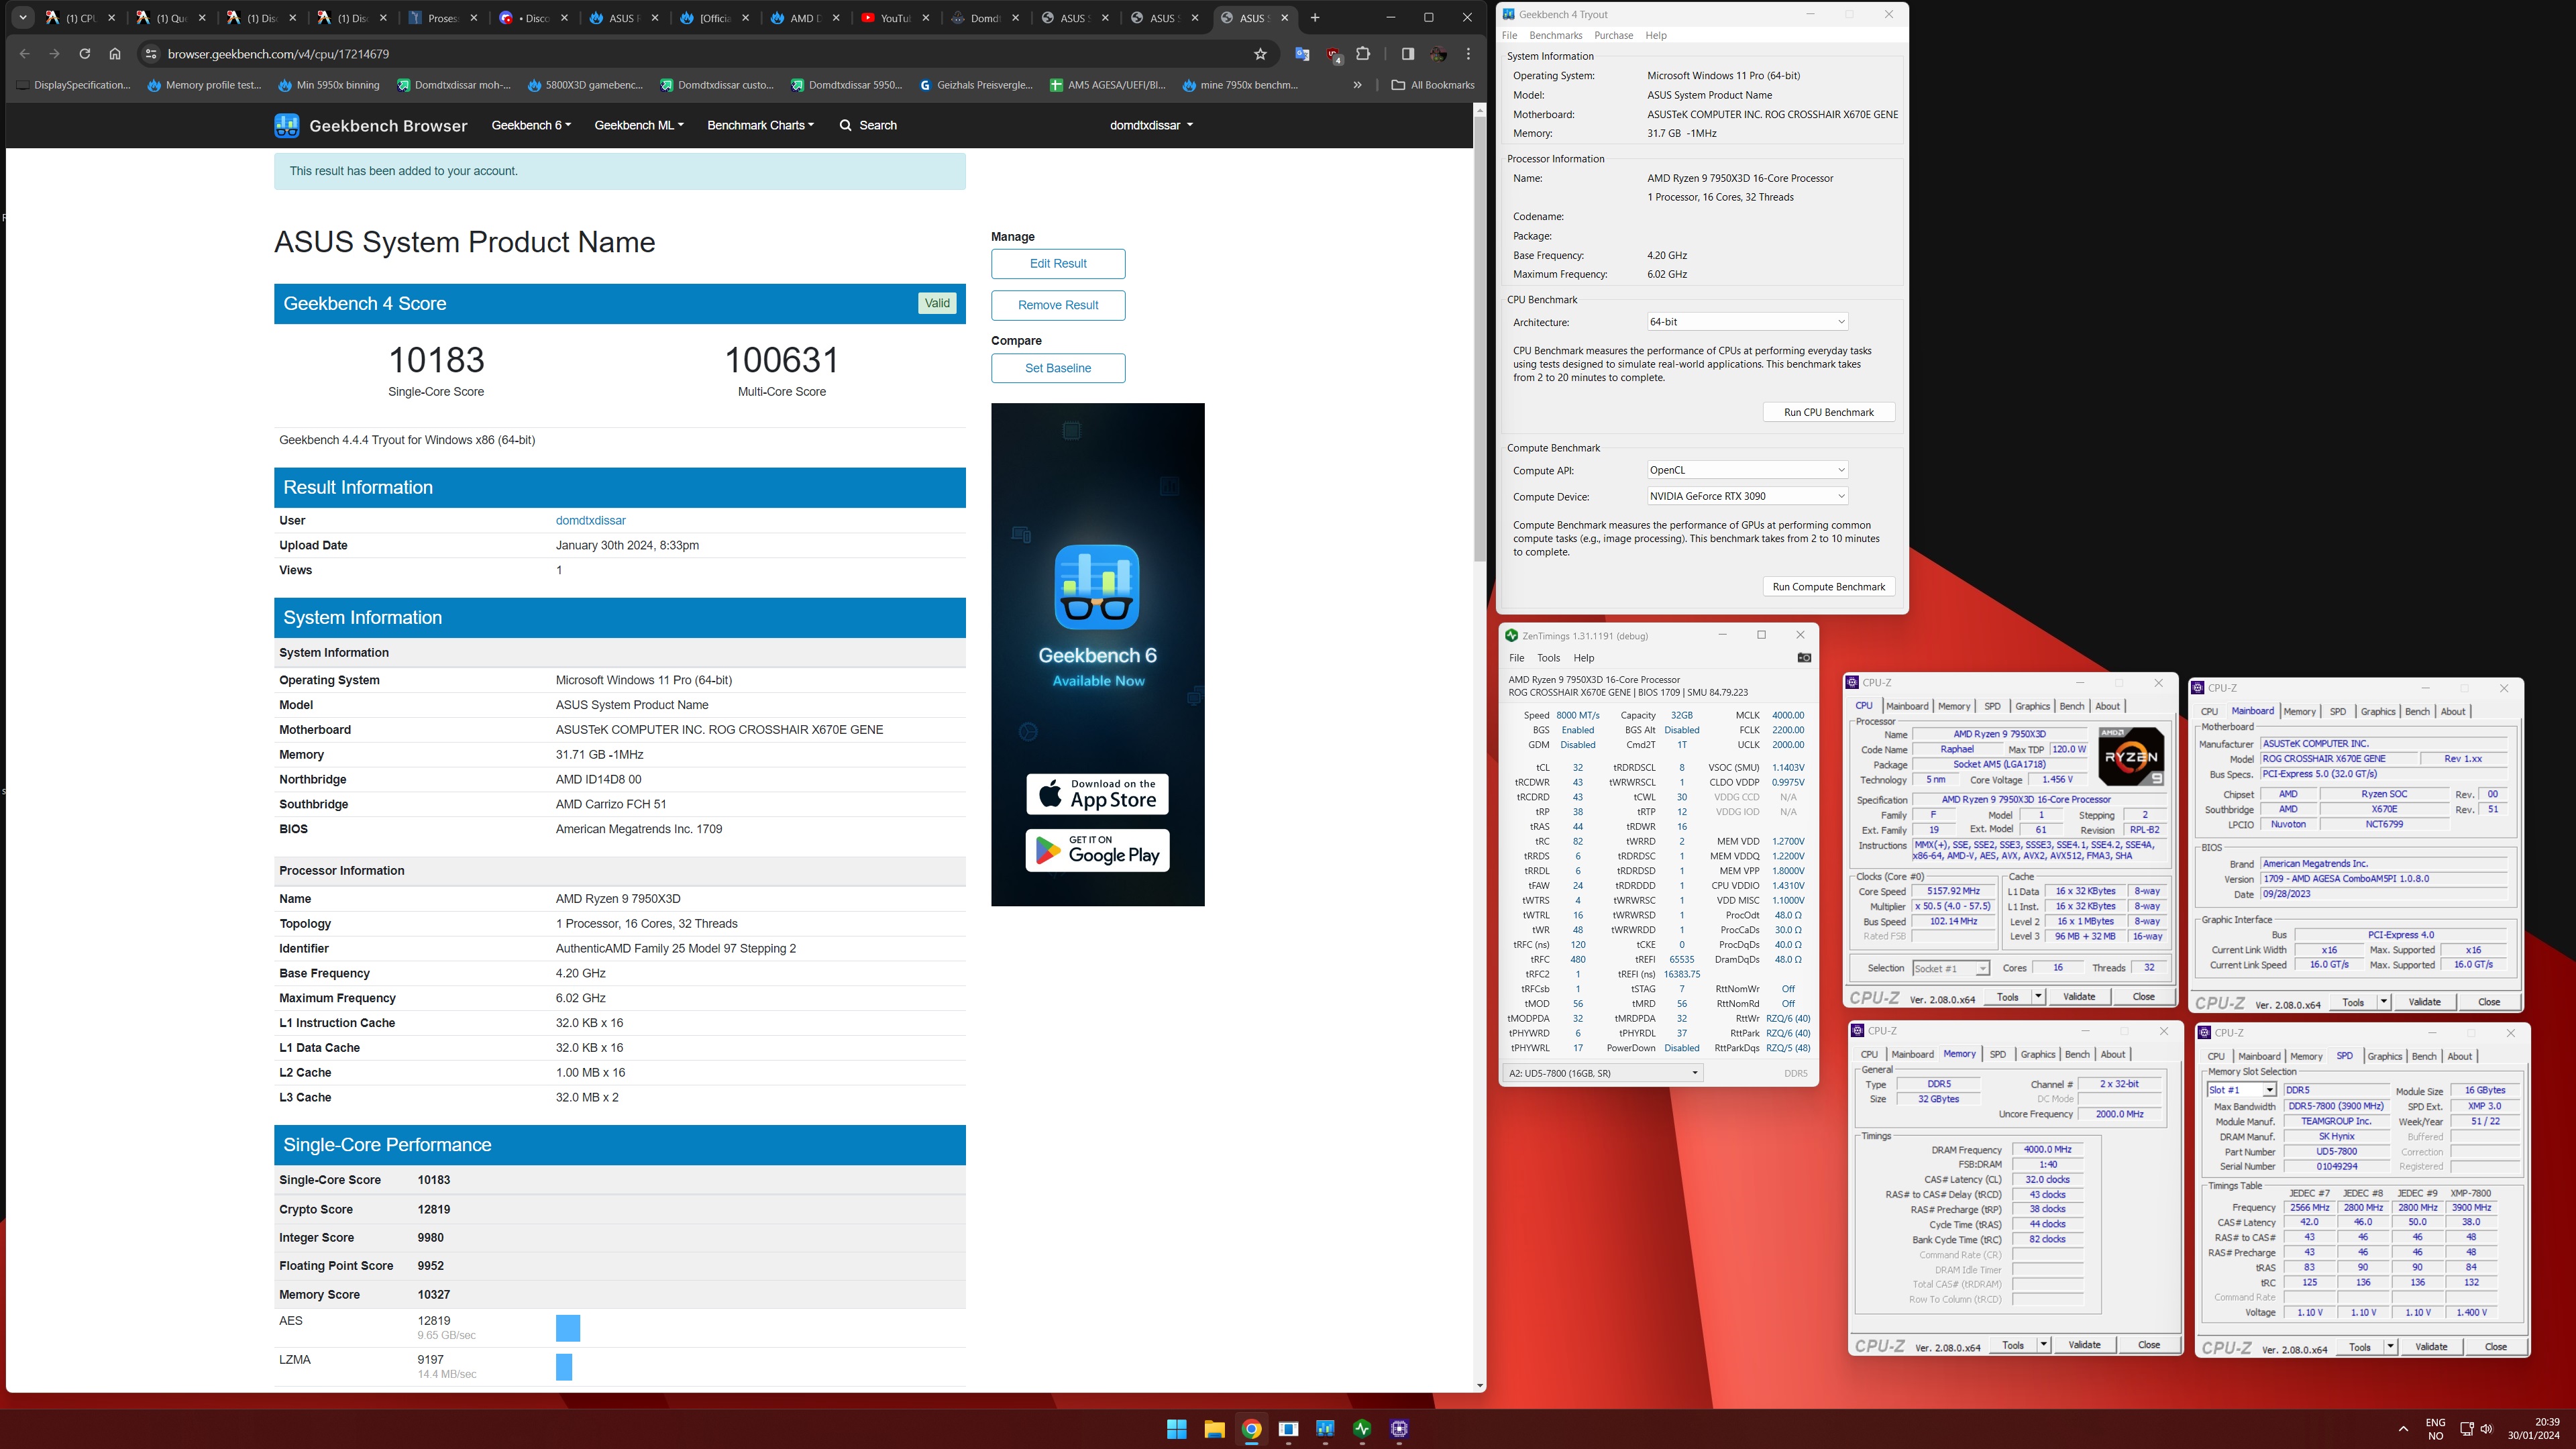This screenshot has height=1449, width=2576.
Task: Click the Geekbench Browser logo icon
Action: [x=287, y=125]
